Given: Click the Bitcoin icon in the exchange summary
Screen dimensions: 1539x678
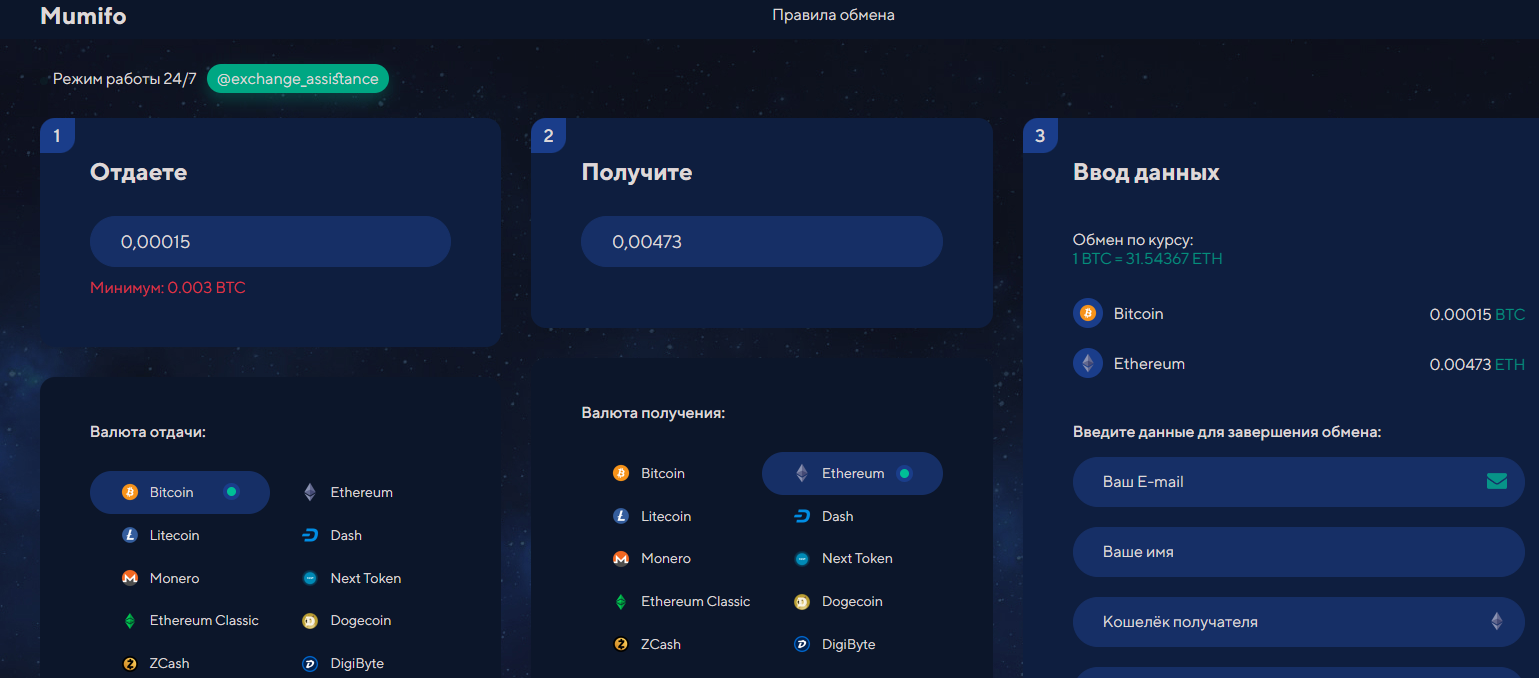Looking at the screenshot, I should pyautogui.click(x=1088, y=313).
